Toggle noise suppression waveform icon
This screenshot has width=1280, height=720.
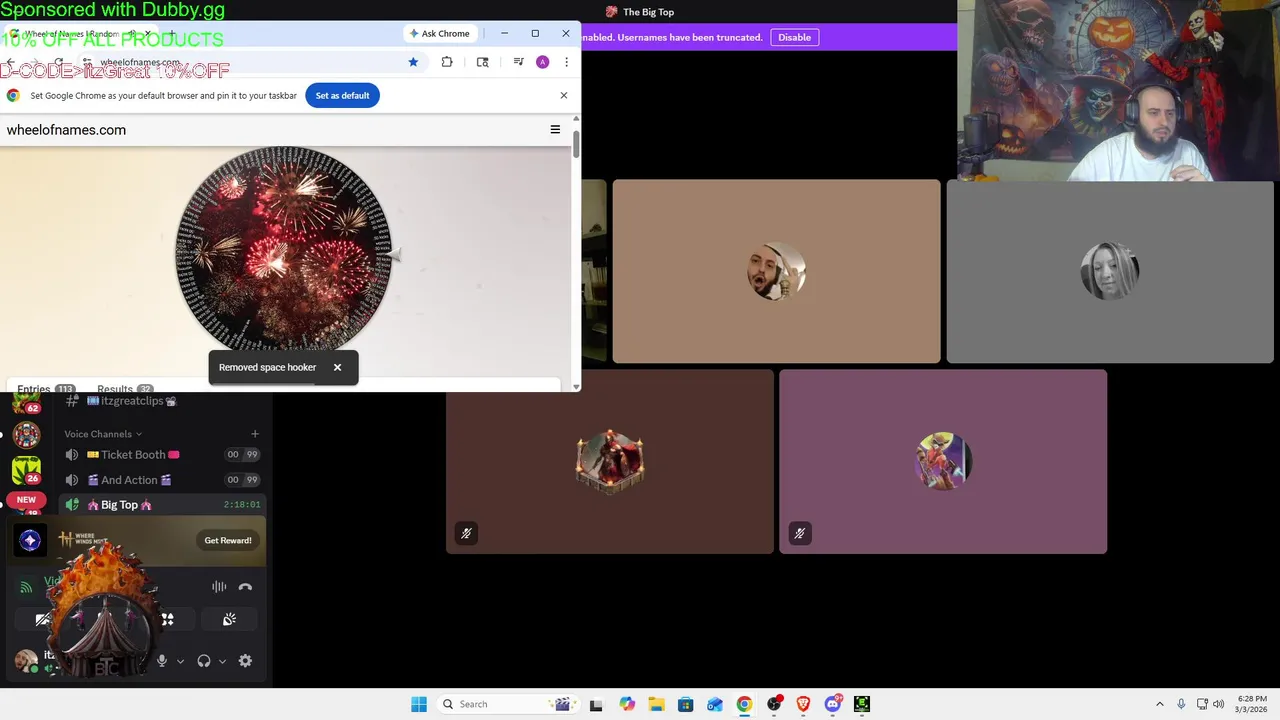219,587
